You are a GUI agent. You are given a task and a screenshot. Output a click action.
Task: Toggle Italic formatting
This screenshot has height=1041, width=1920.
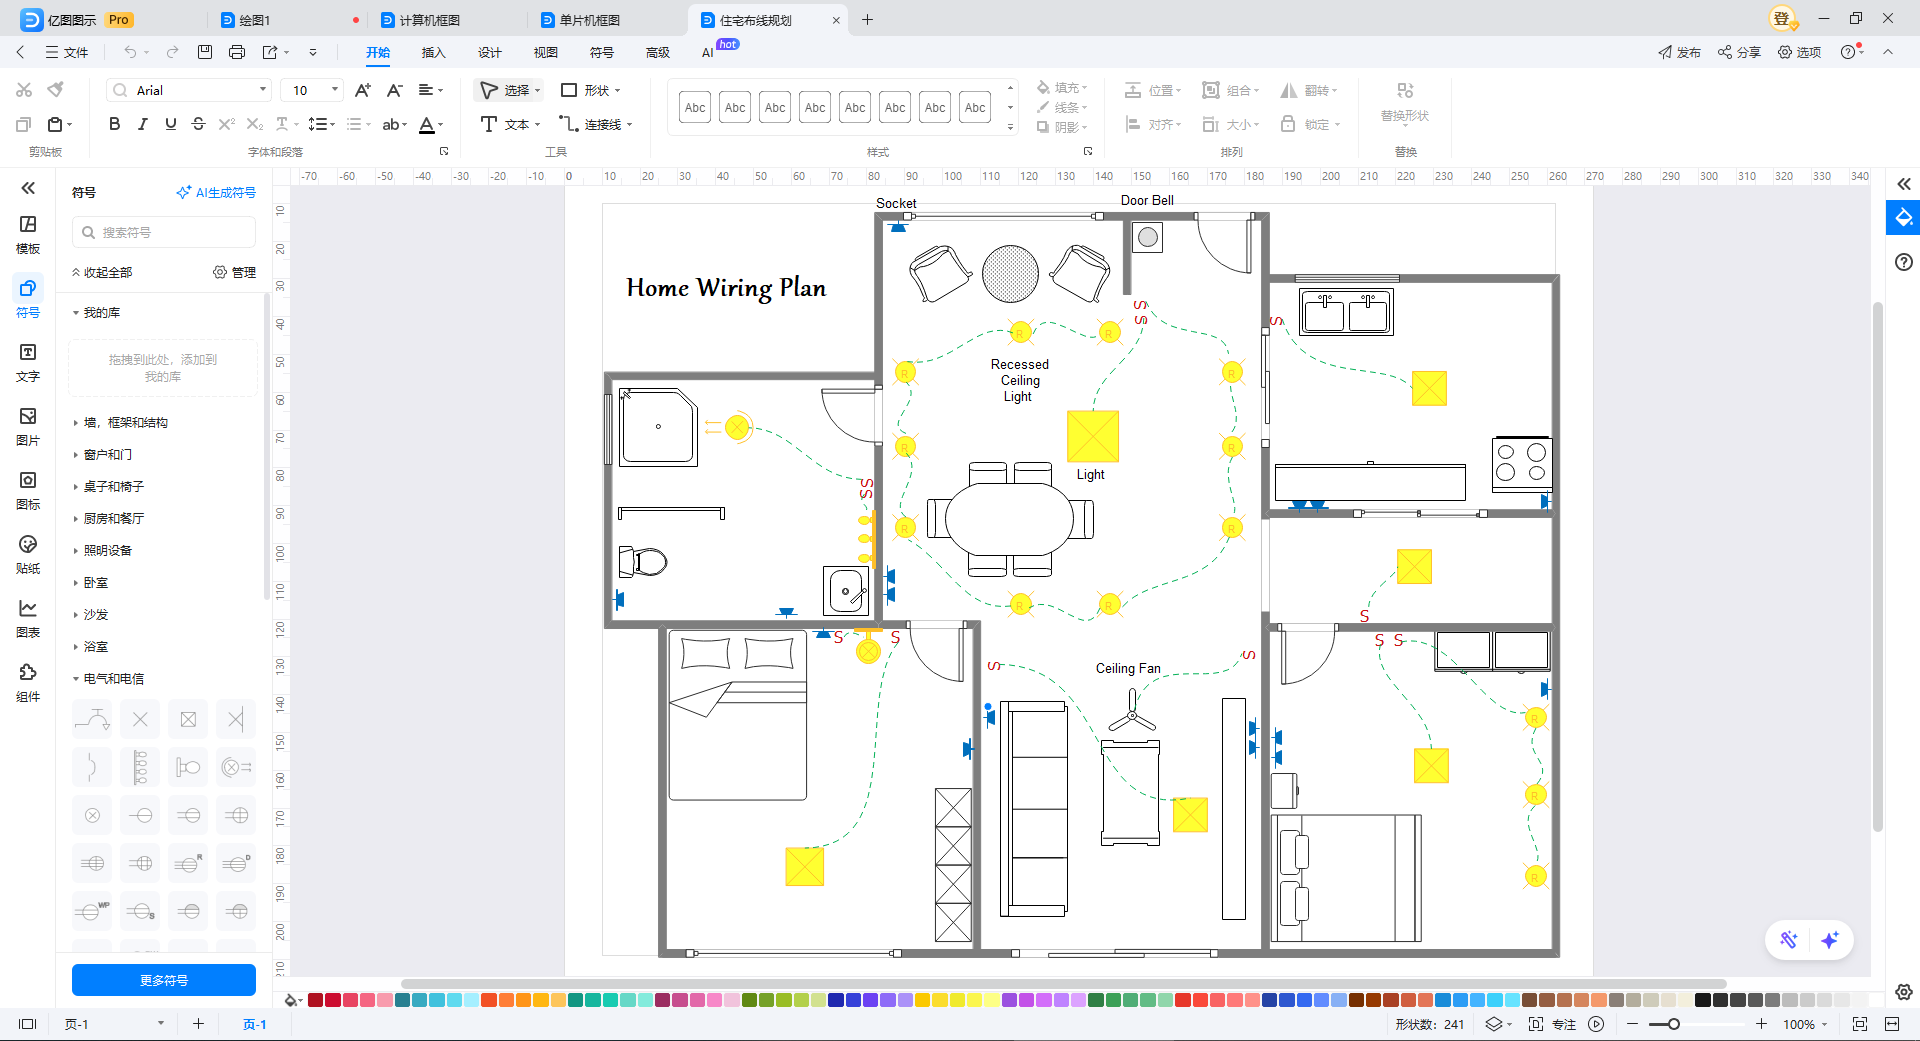pyautogui.click(x=142, y=124)
